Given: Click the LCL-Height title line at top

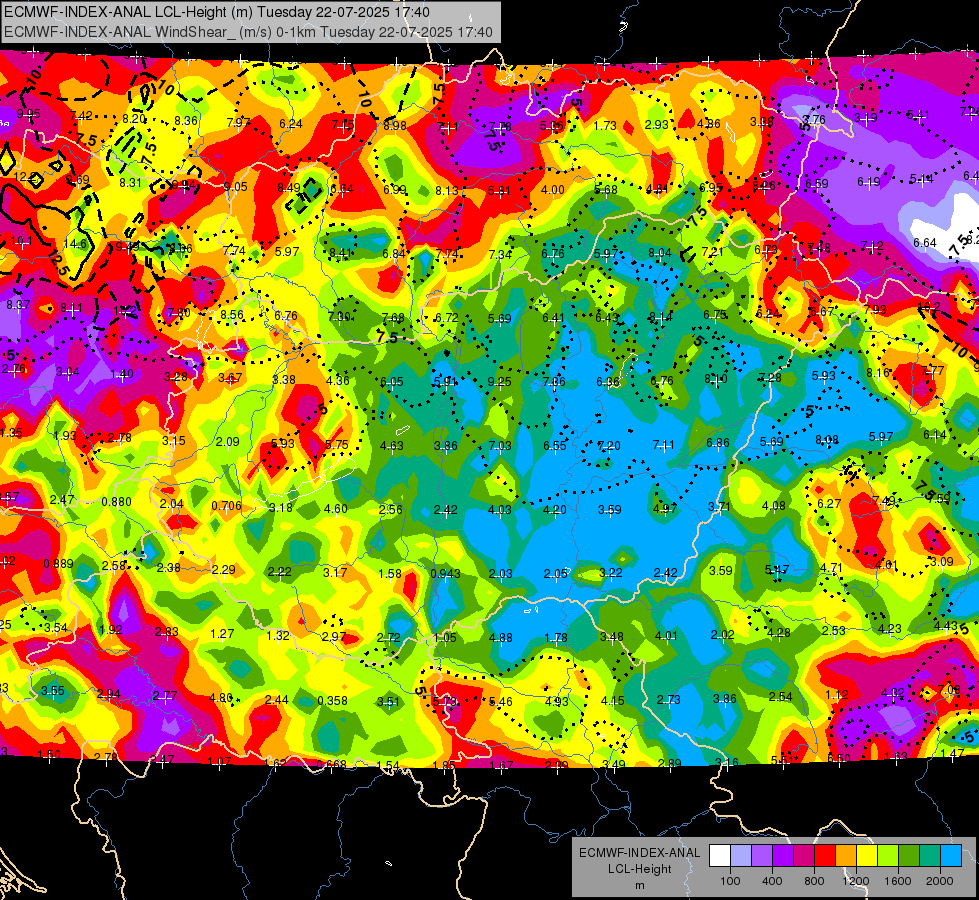Looking at the screenshot, I should [216, 12].
